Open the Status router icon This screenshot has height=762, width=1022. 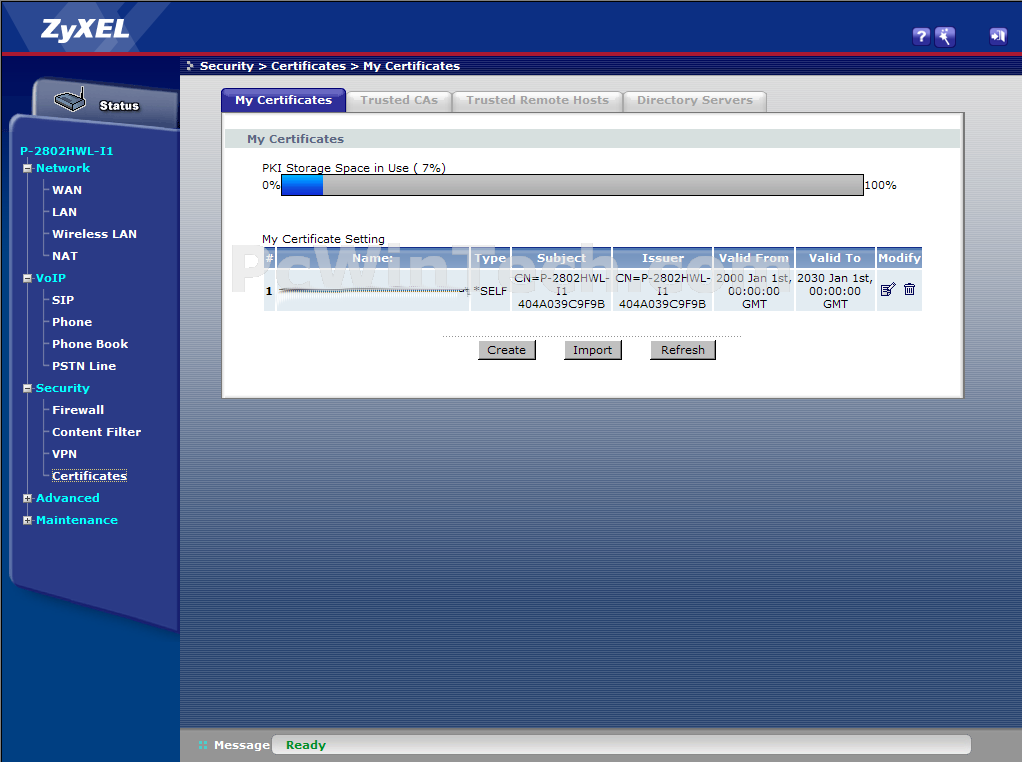[x=70, y=99]
